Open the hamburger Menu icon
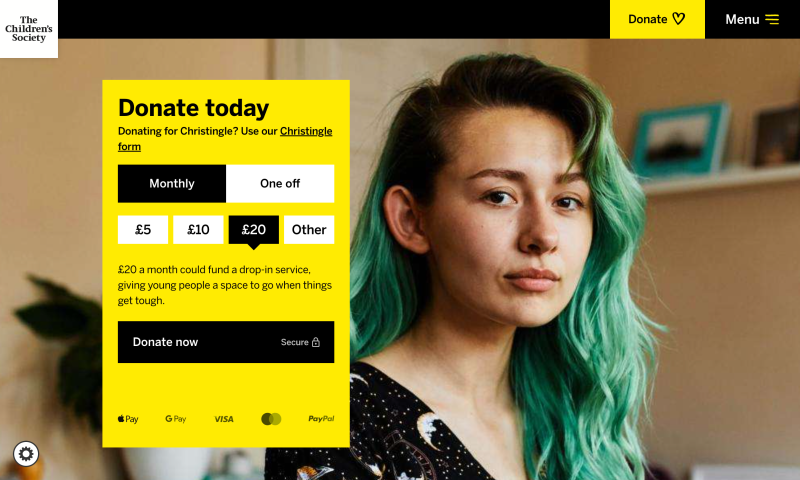This screenshot has width=800, height=480. (x=772, y=19)
